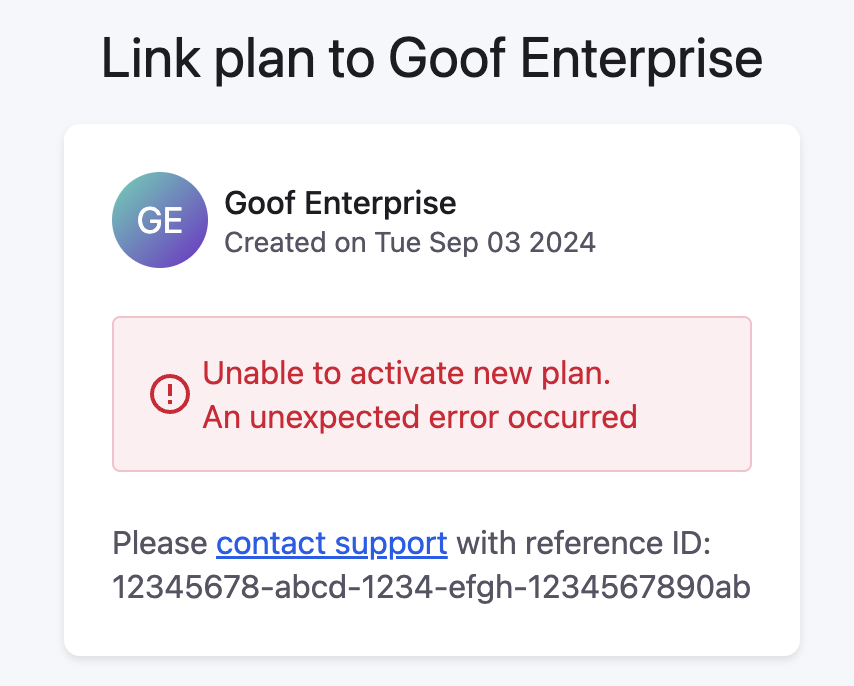The image size is (854, 686).
Task: Select the error indicator inside the pink banner
Action: click(171, 394)
